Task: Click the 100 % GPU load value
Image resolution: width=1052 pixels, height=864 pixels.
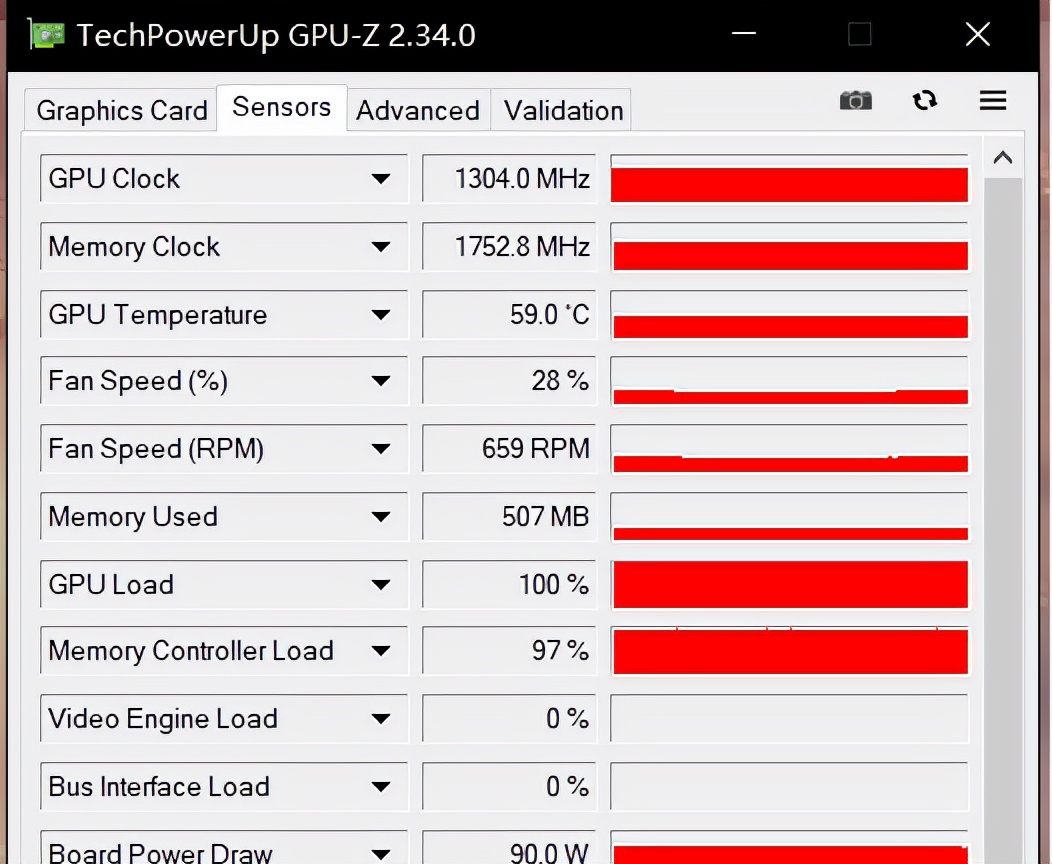Action: [509, 584]
